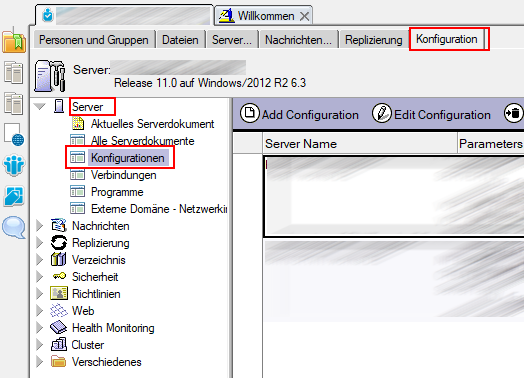The width and height of the screenshot is (524, 378).
Task: Collapse the Server tree node
Action: click(x=40, y=107)
